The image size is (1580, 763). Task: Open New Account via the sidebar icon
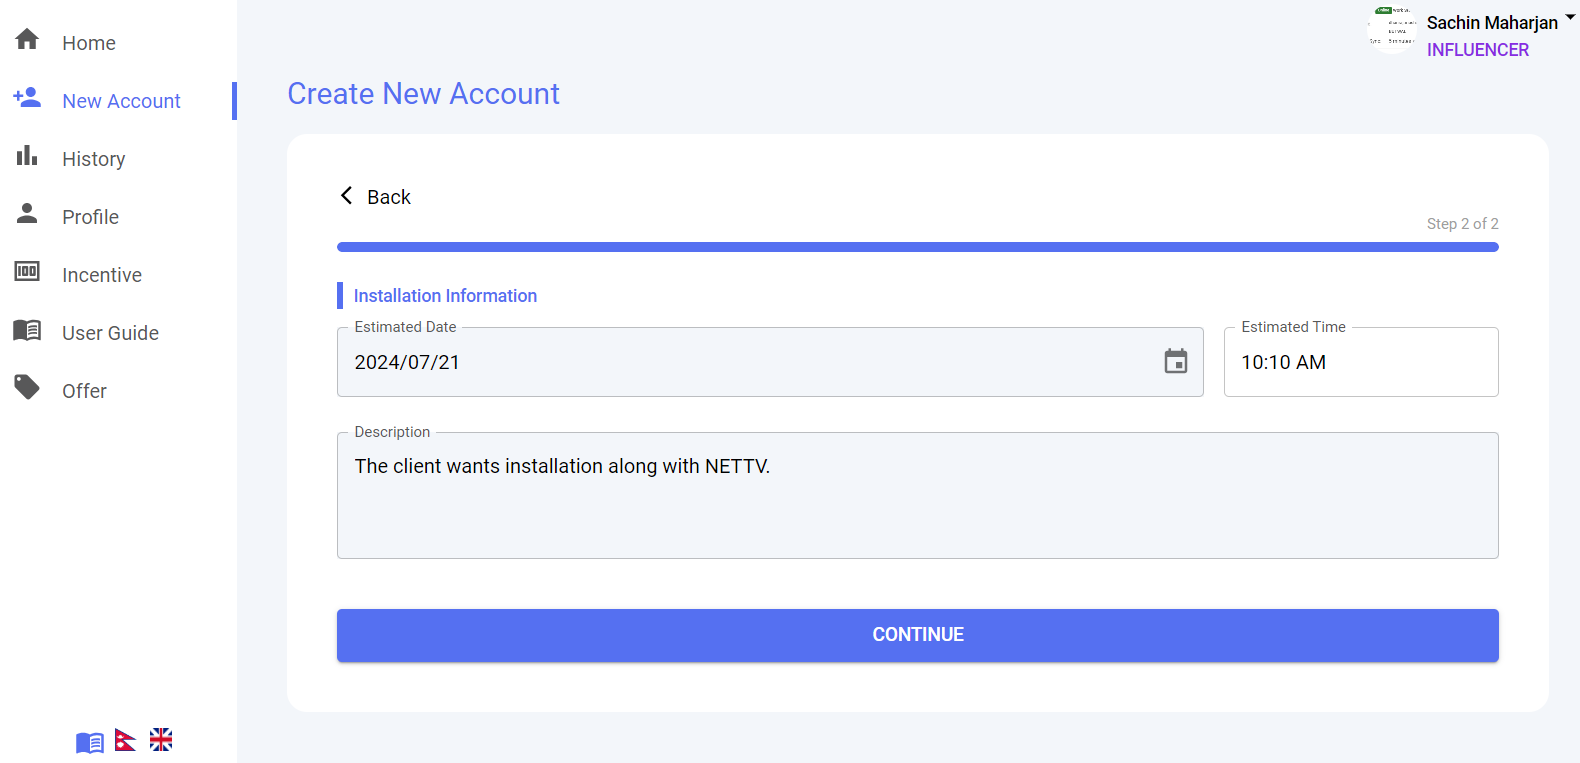25,99
